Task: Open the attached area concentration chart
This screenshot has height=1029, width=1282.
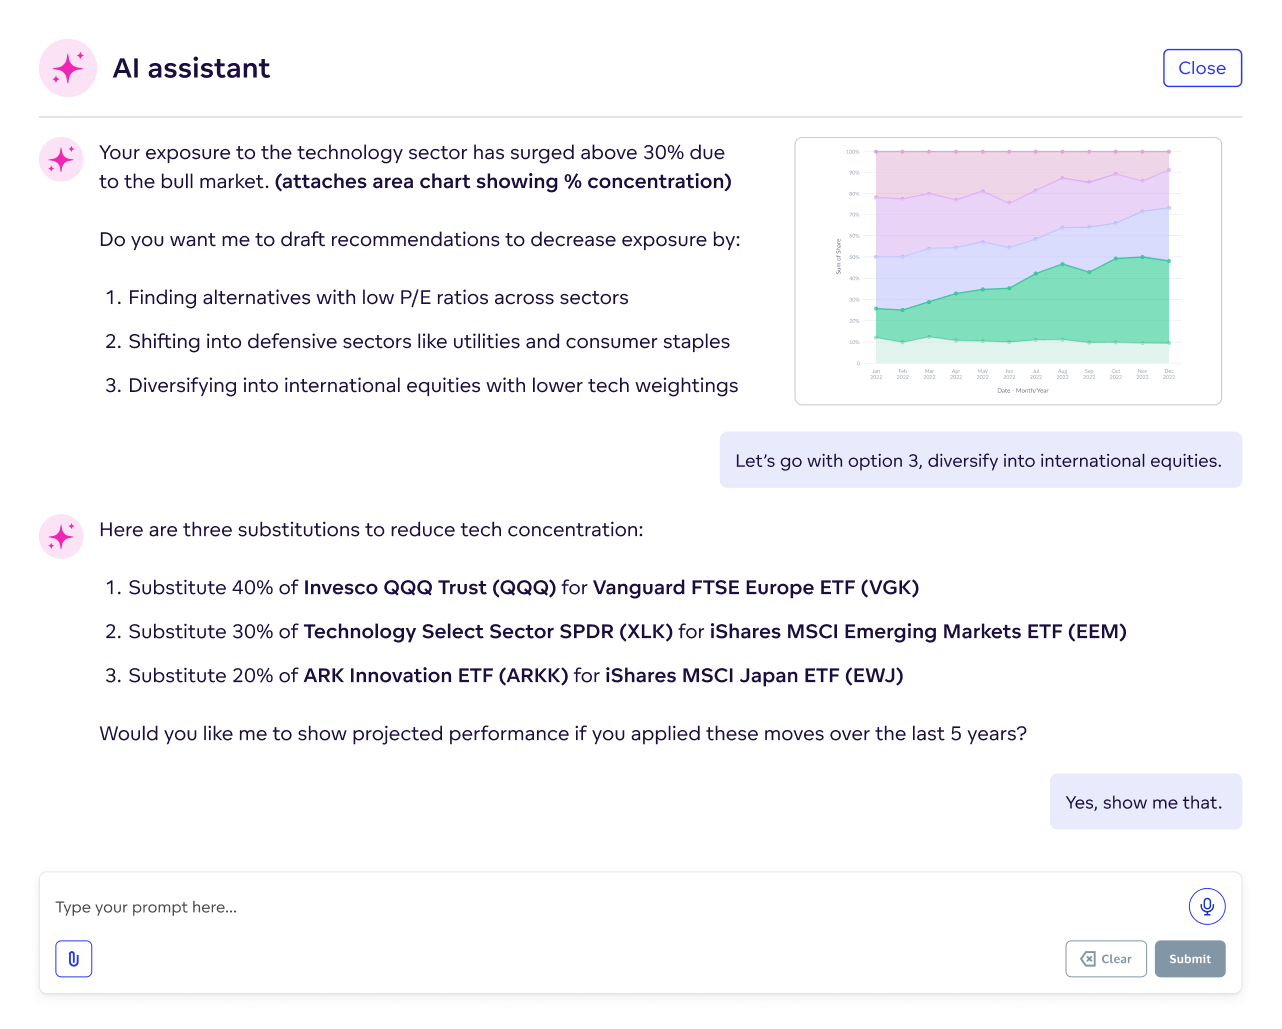Action: (1008, 269)
